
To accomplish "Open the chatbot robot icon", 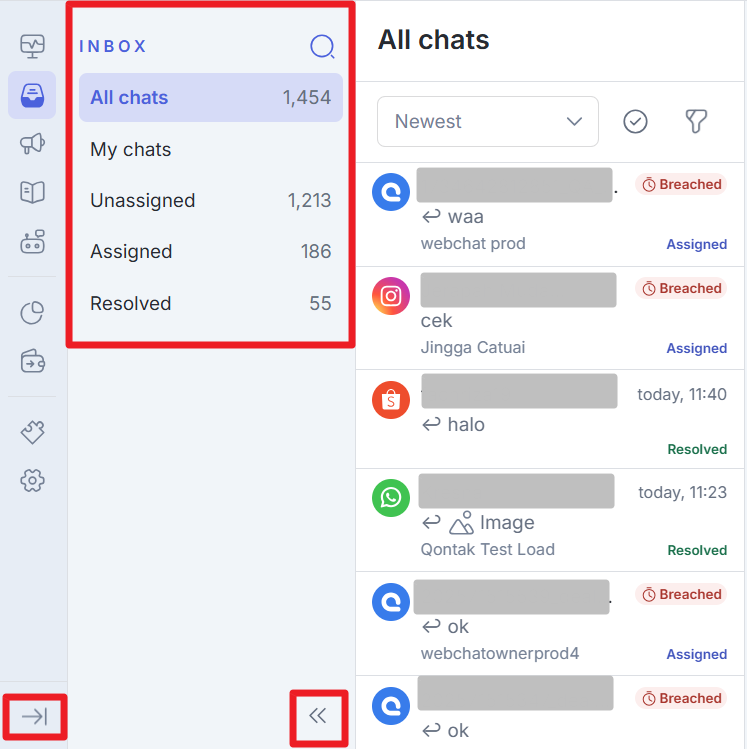I will [32, 241].
